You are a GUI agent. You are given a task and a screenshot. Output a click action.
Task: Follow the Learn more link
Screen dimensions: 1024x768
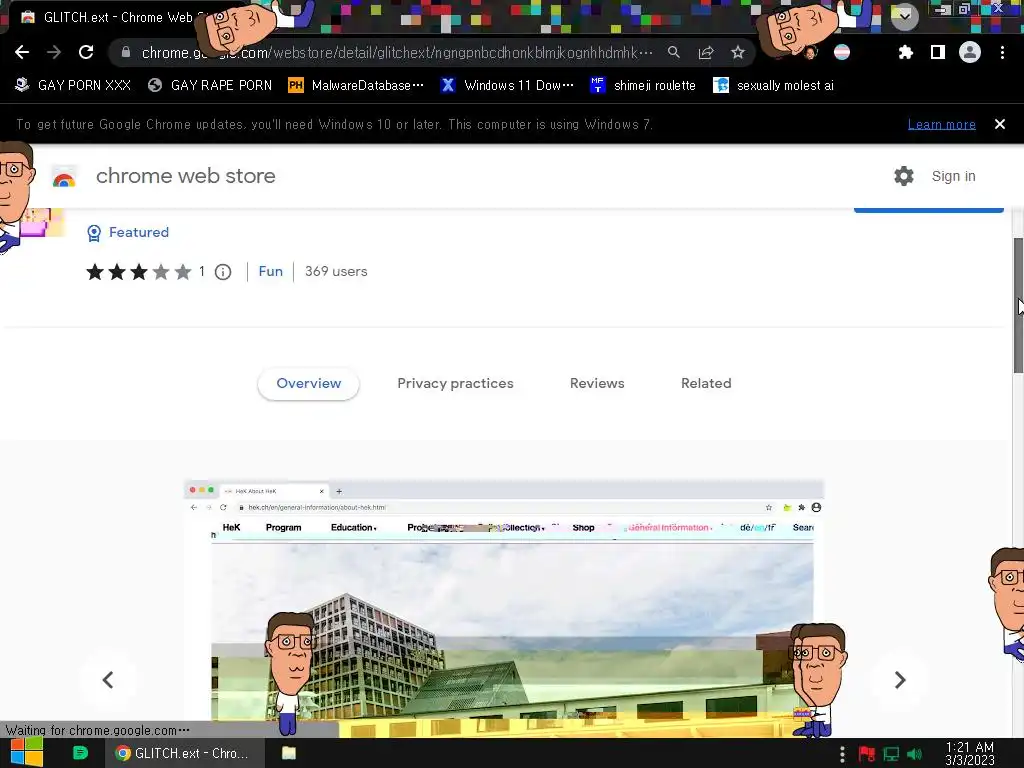click(x=941, y=124)
